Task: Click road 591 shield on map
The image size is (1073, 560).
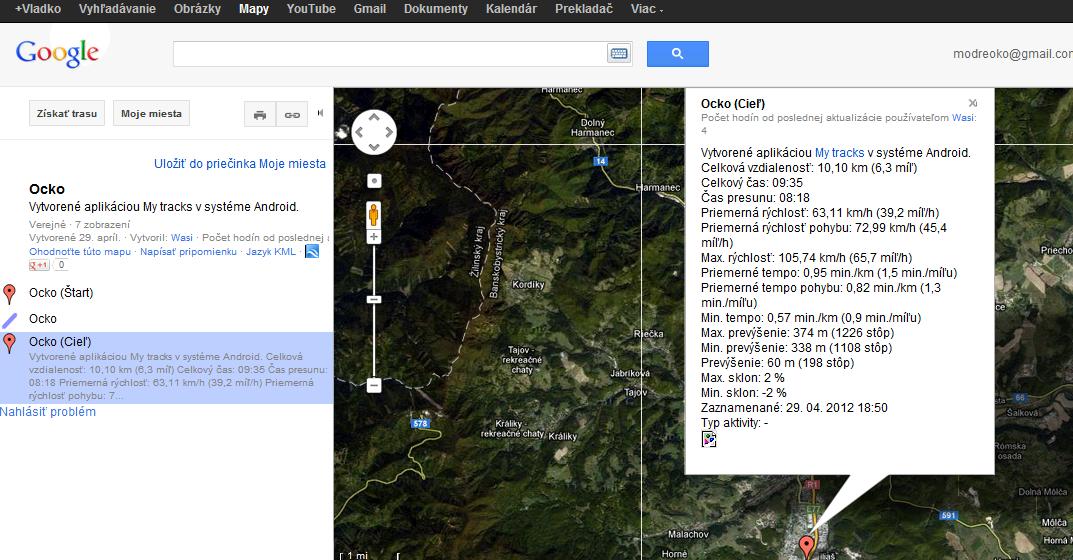Action: [948, 516]
